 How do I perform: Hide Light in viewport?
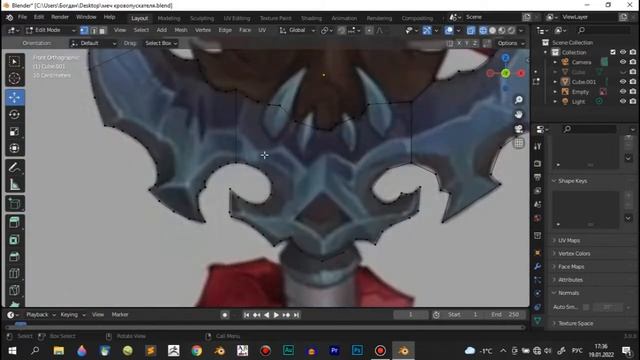(623, 102)
